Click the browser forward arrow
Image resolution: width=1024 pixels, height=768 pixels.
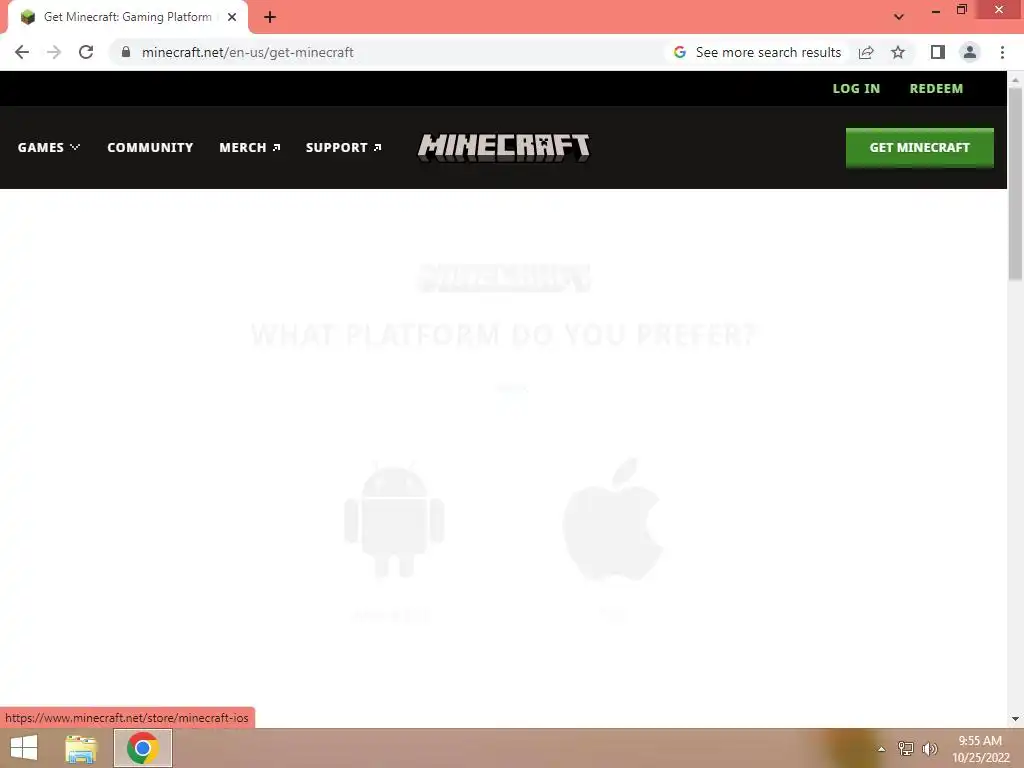pos(54,52)
